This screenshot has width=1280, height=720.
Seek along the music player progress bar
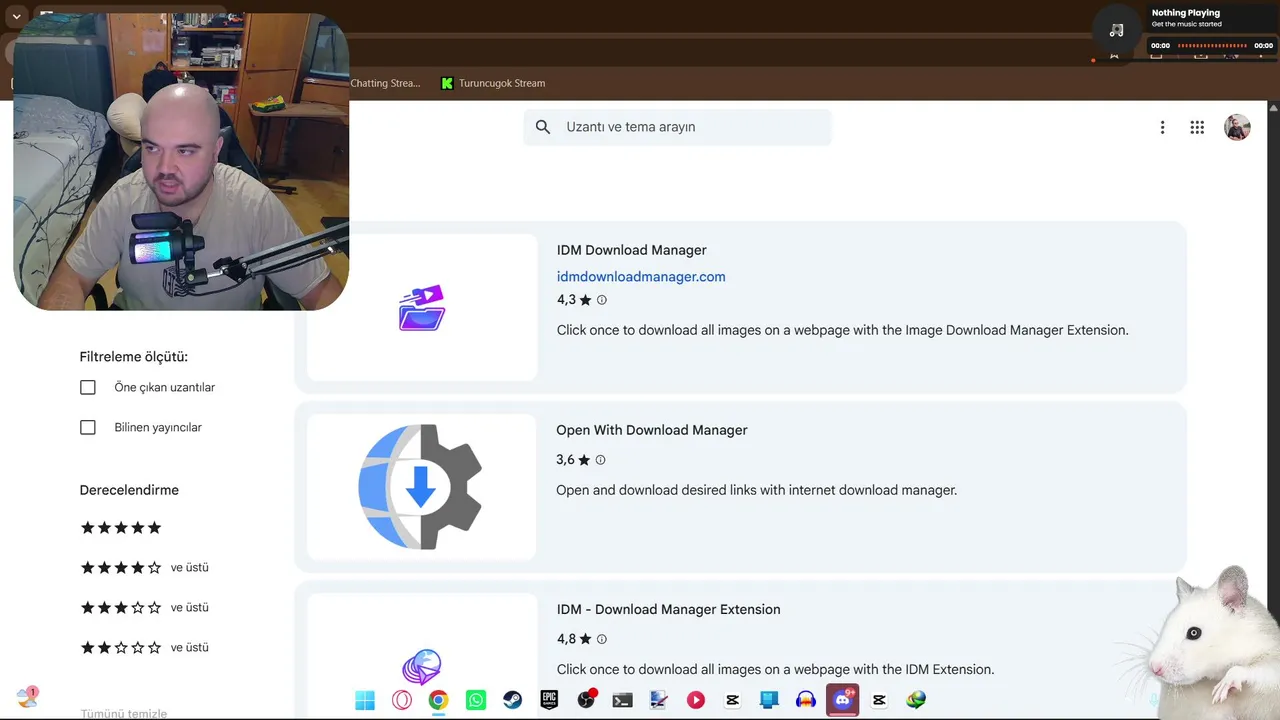(1212, 45)
